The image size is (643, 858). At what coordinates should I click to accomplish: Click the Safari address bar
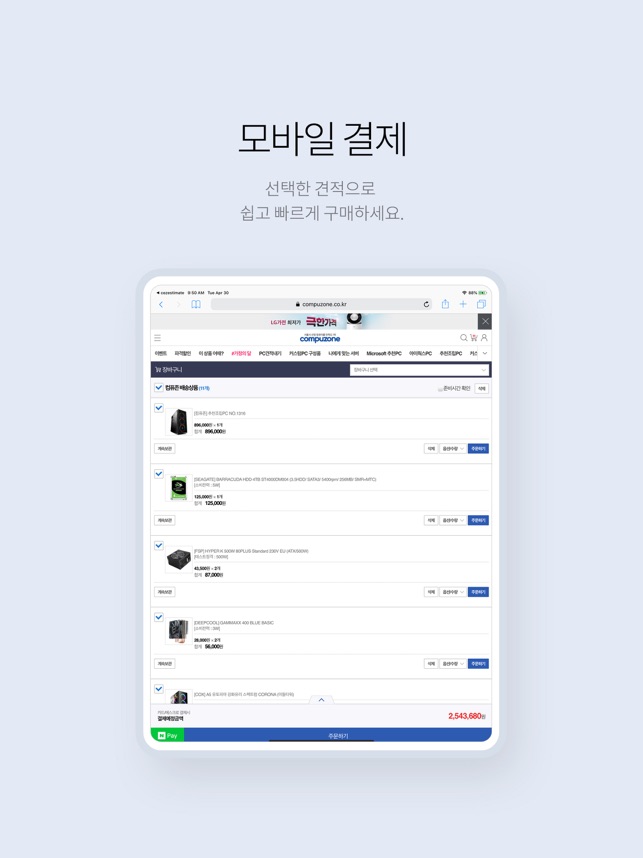pos(321,304)
